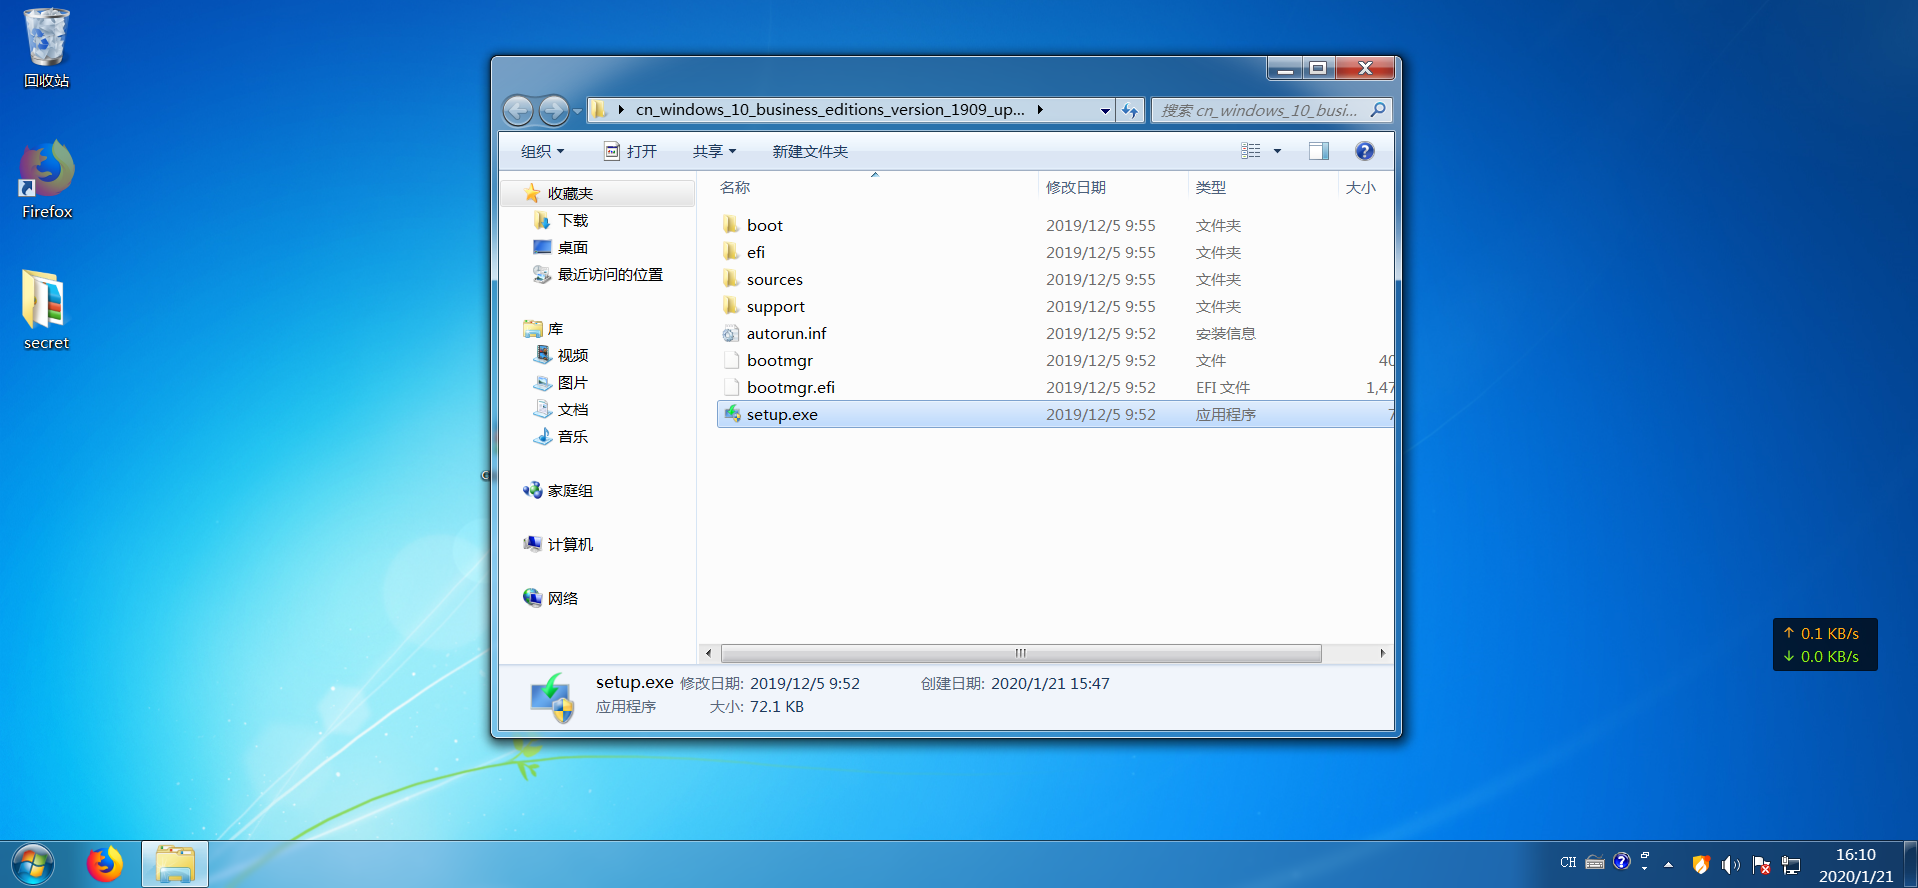Refresh the folder view

tap(1130, 110)
